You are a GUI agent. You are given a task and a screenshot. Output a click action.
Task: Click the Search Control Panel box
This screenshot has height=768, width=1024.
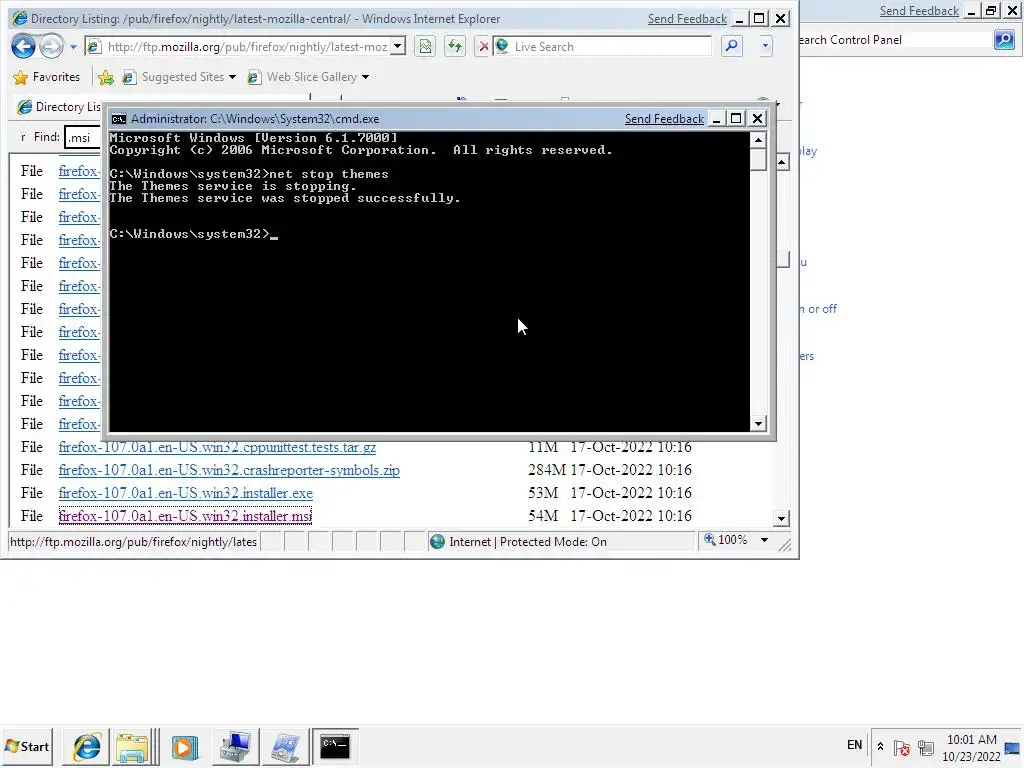[x=895, y=40]
